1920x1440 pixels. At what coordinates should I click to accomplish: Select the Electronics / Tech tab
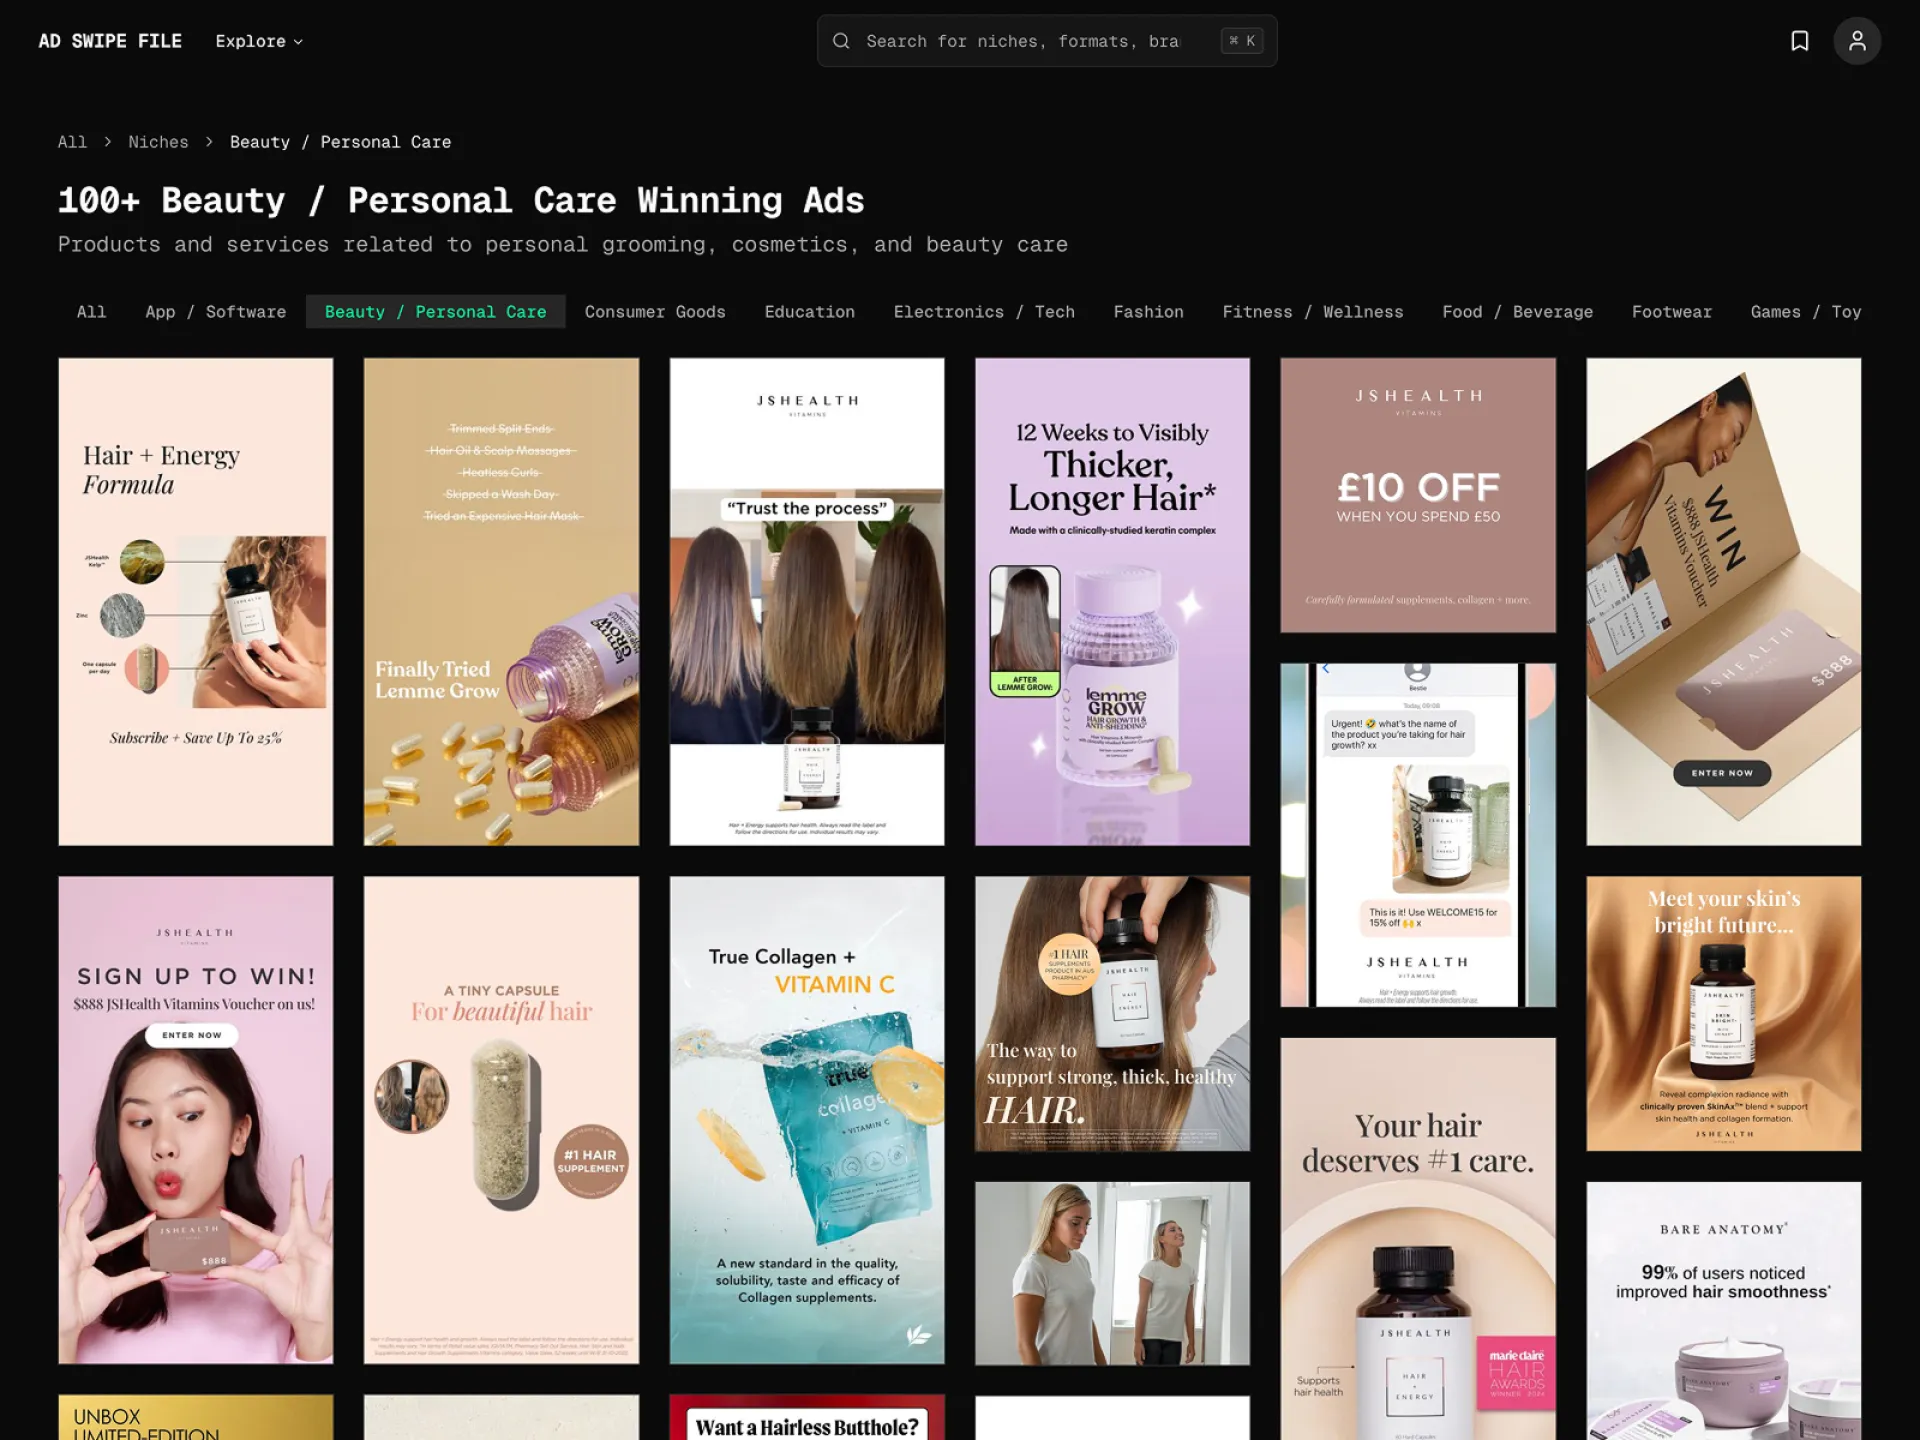pos(984,312)
